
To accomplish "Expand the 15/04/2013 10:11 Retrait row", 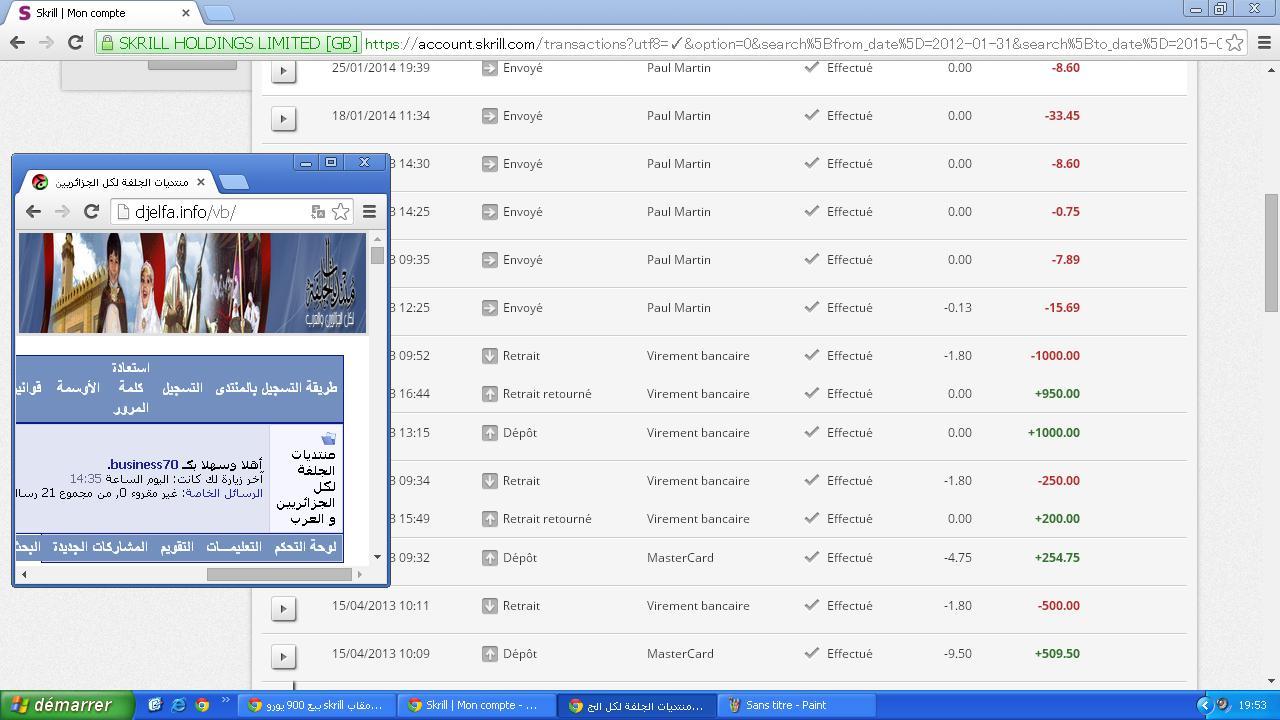I will point(283,608).
